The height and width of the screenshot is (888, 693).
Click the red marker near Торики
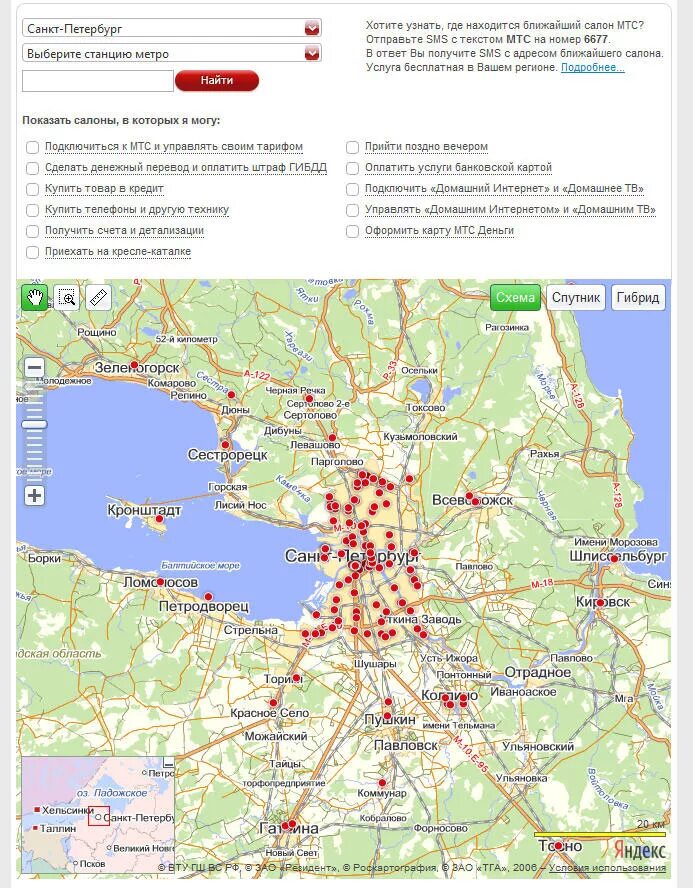pyautogui.click(x=296, y=677)
